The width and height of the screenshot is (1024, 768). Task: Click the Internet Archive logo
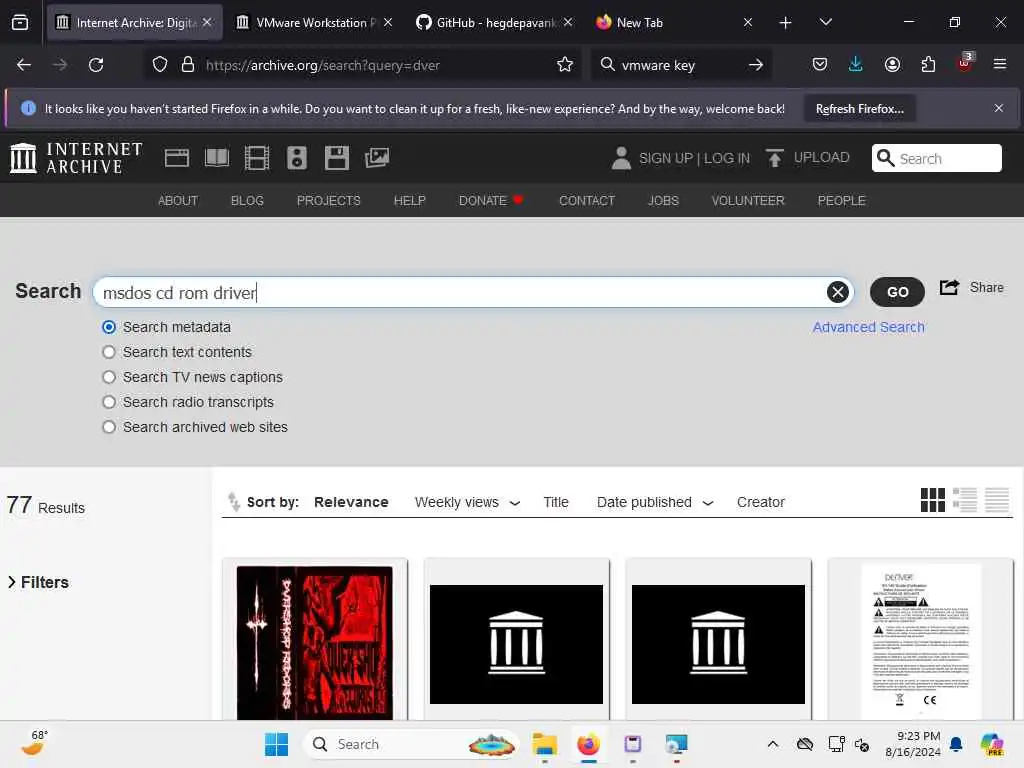tap(76, 158)
